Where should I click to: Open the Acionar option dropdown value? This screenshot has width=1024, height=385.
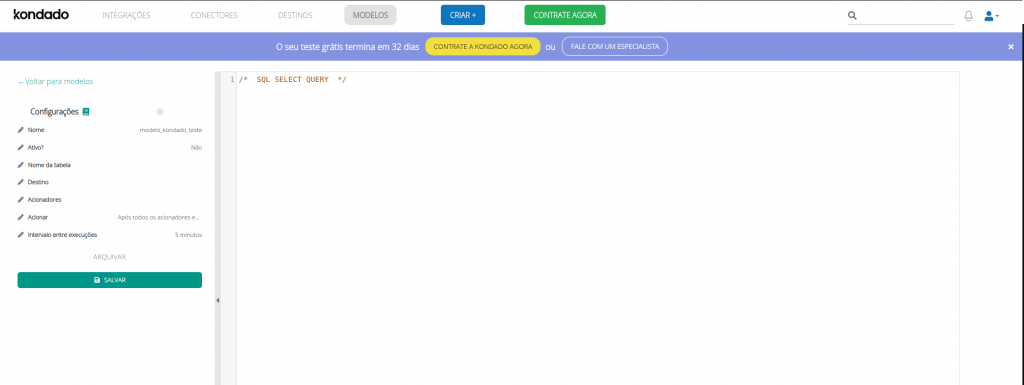pos(159,217)
